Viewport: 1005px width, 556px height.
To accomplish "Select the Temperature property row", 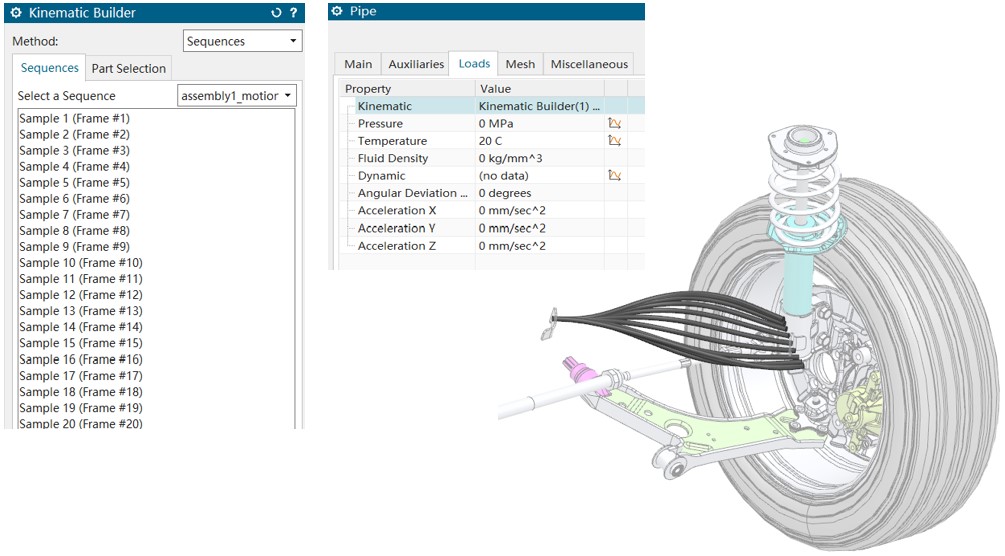I will pos(492,140).
